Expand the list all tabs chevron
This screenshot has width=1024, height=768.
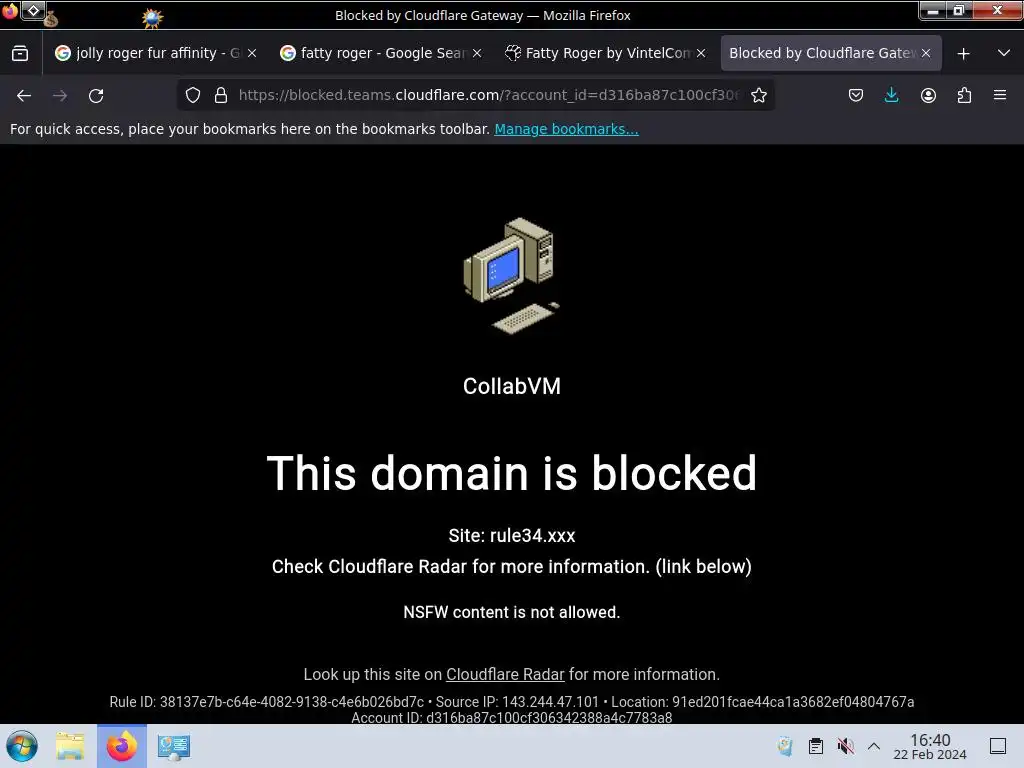click(1004, 53)
